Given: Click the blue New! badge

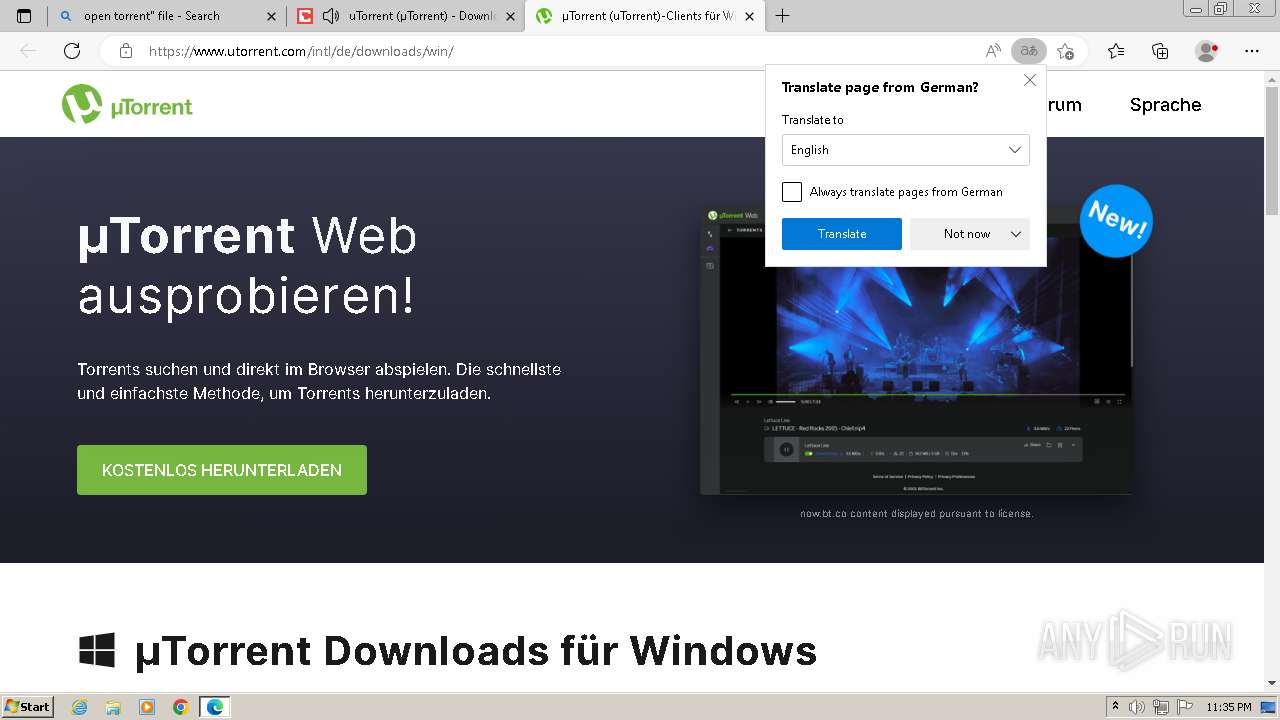Looking at the screenshot, I should (1116, 220).
